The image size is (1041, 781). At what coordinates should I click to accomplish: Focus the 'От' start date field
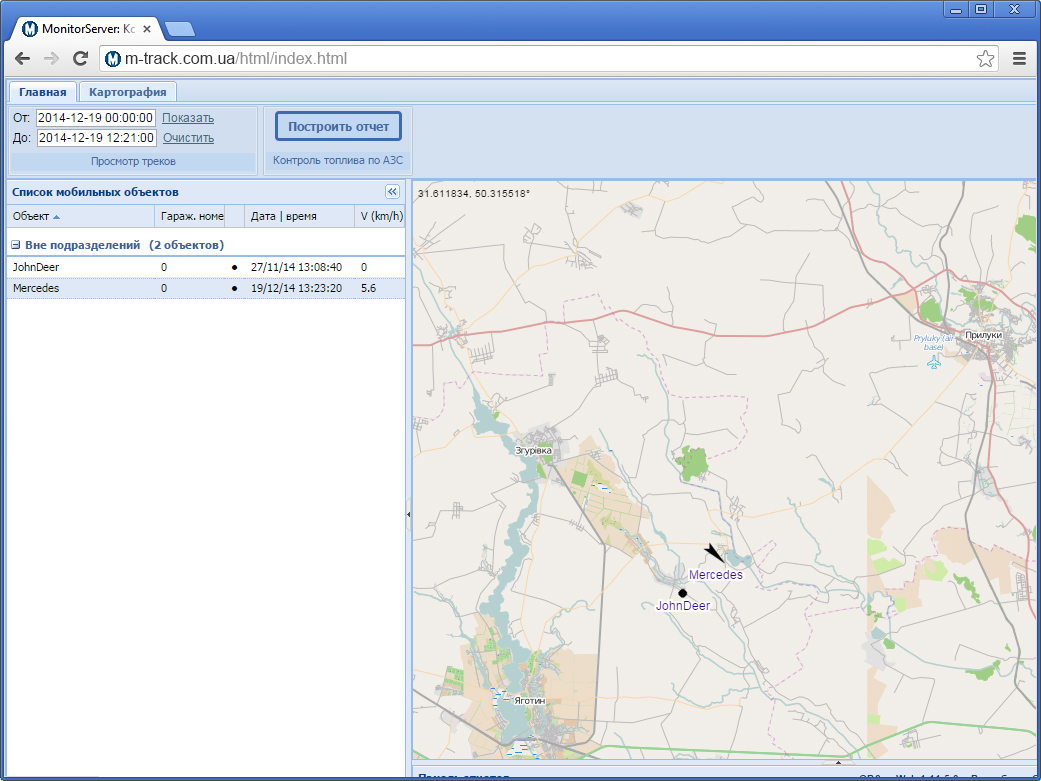click(x=96, y=118)
